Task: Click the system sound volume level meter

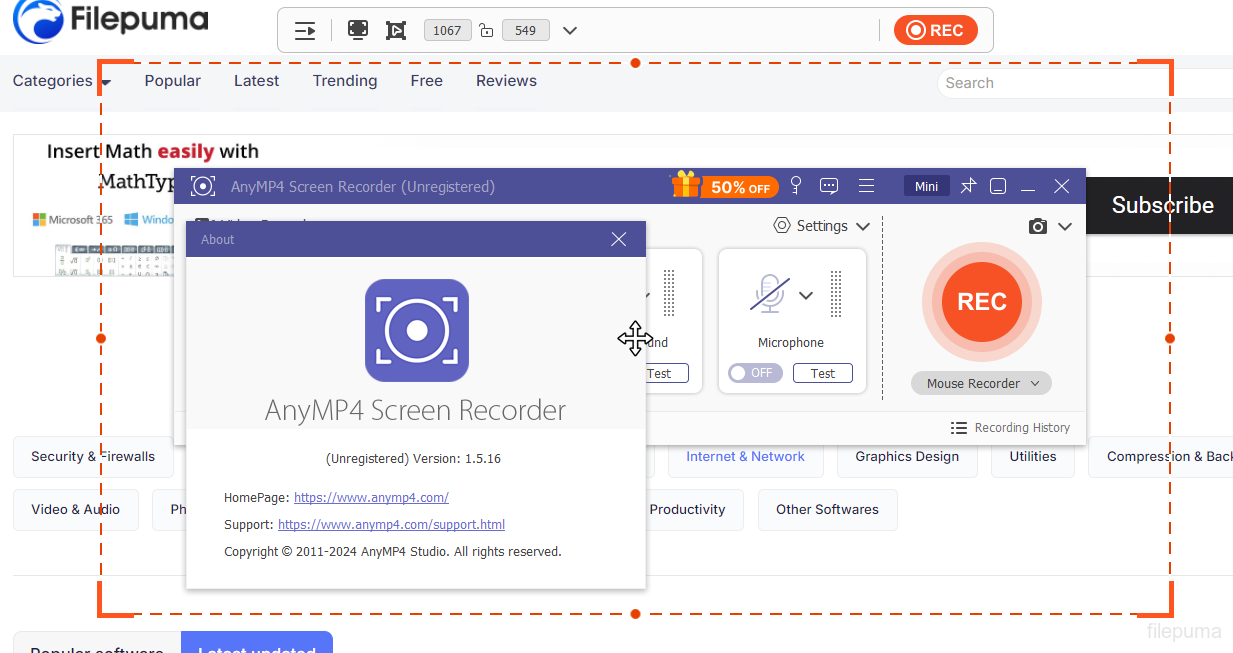Action: [x=669, y=294]
